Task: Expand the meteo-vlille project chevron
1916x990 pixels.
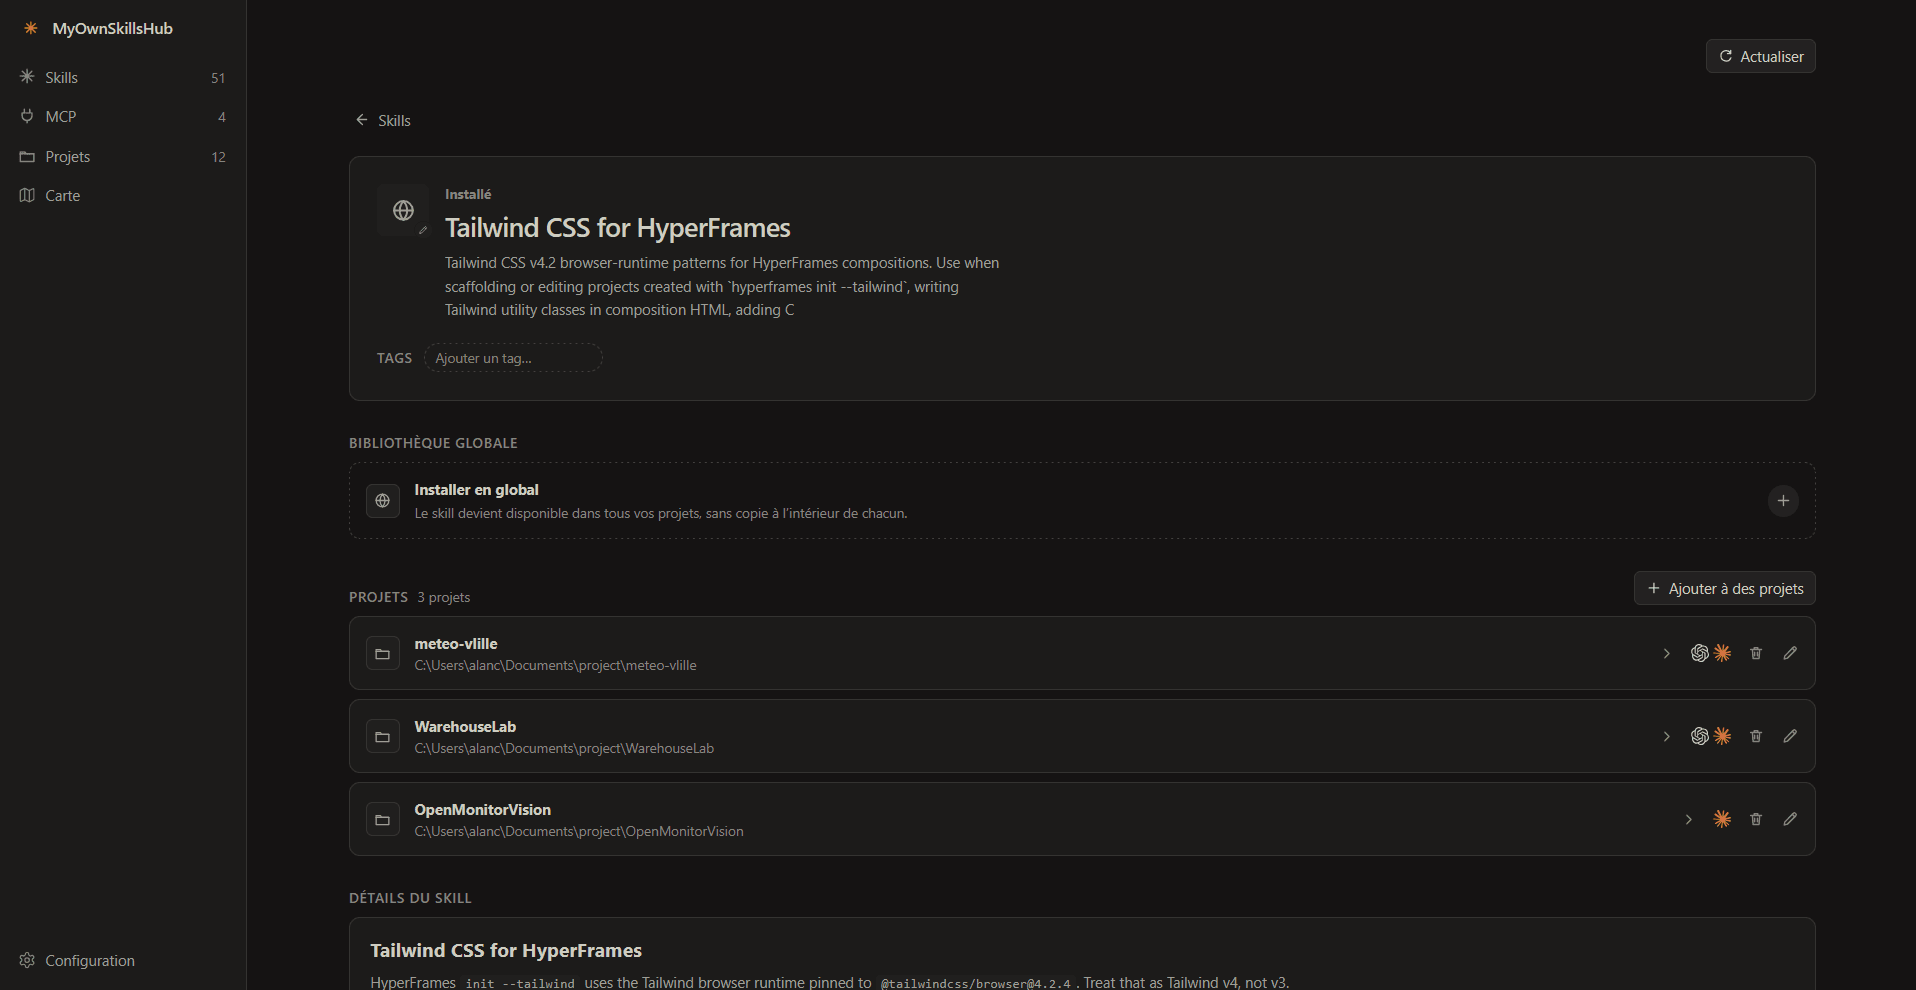Action: click(x=1666, y=653)
